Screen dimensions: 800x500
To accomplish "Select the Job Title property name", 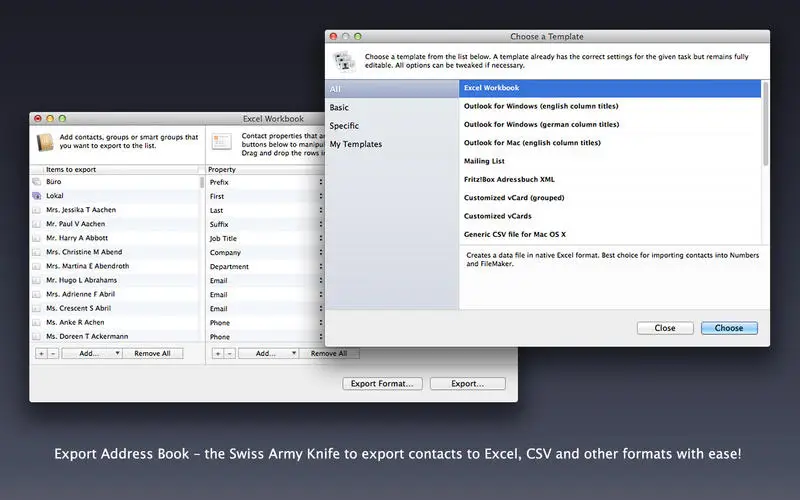I will tap(223, 238).
